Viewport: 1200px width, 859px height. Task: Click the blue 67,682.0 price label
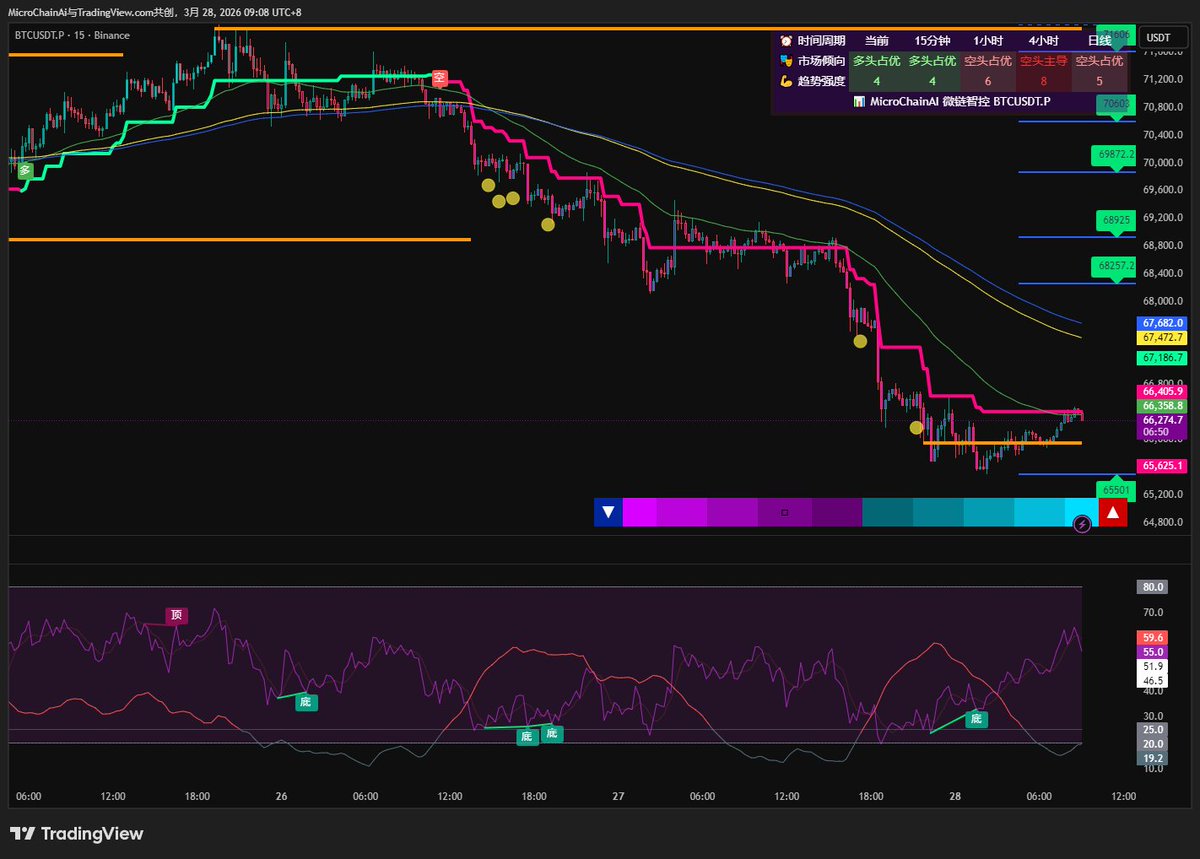pos(1162,323)
